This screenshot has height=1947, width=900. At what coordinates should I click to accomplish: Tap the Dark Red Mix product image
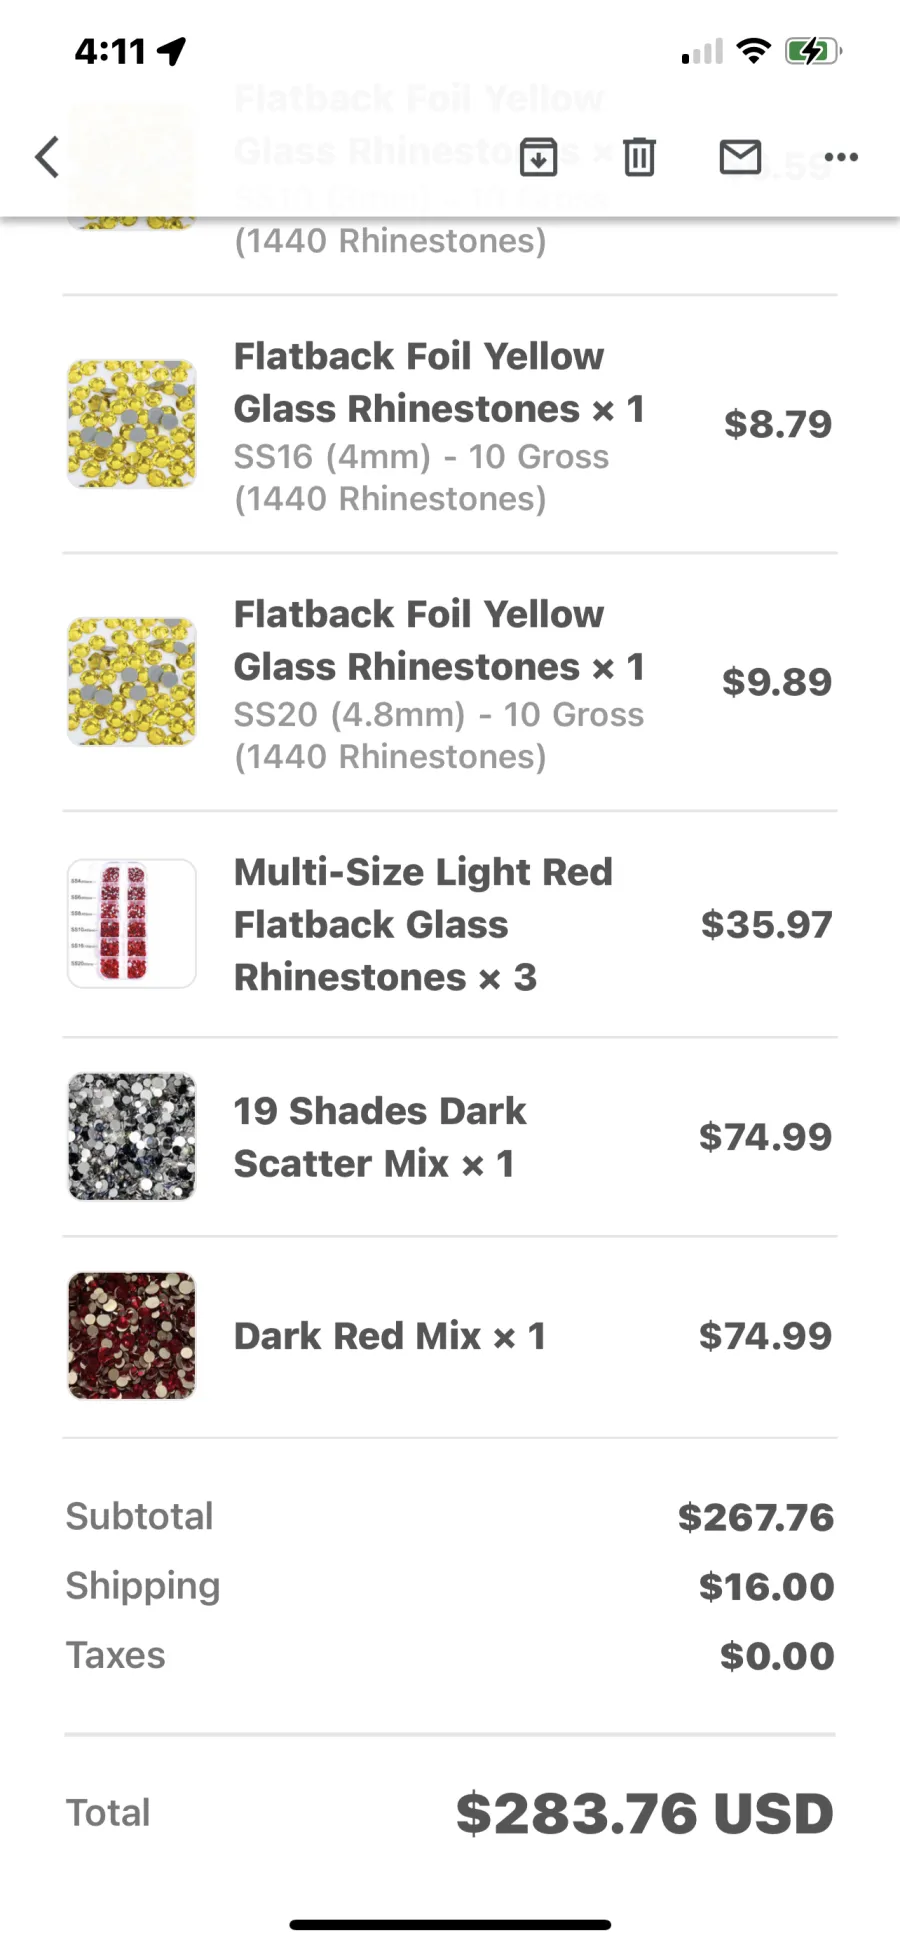132,1335
